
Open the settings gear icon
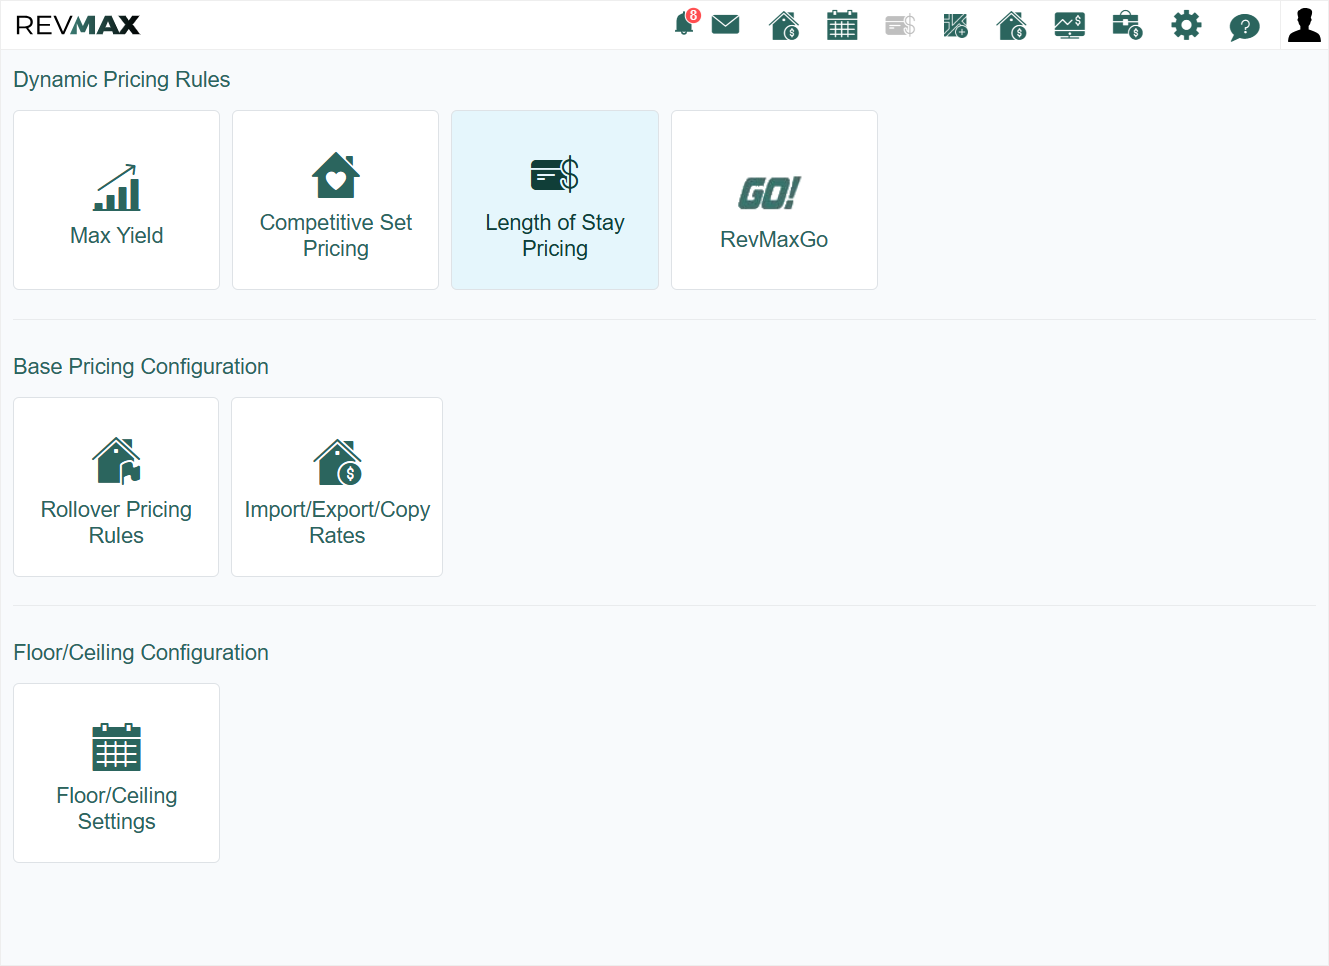(1186, 25)
